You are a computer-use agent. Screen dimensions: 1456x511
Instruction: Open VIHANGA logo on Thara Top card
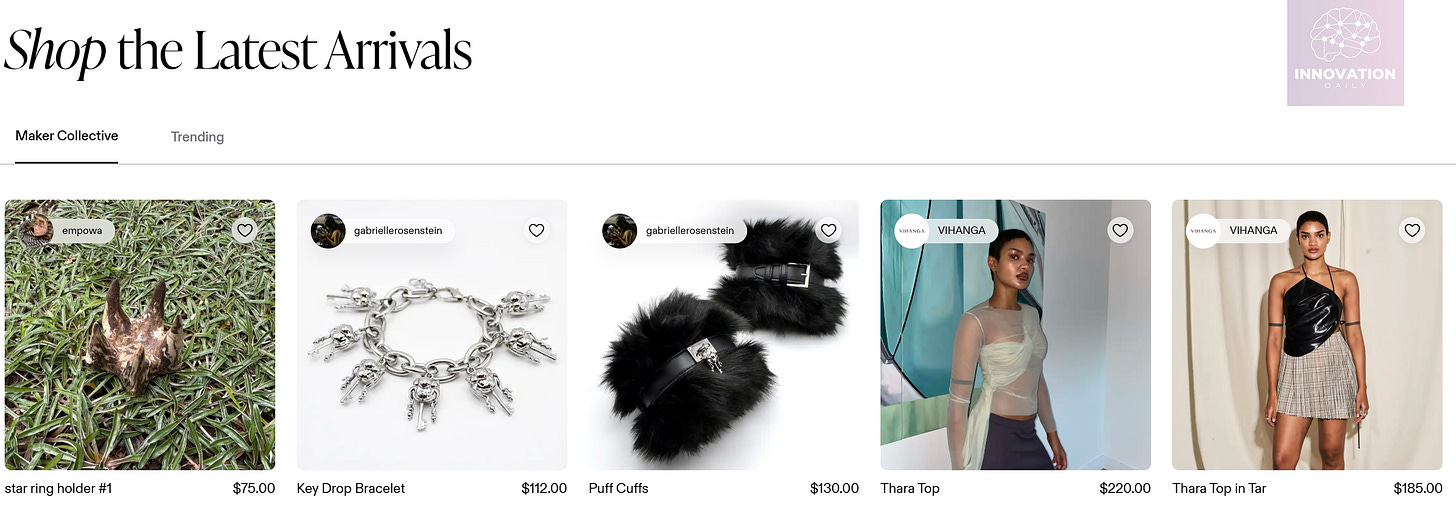(x=911, y=230)
